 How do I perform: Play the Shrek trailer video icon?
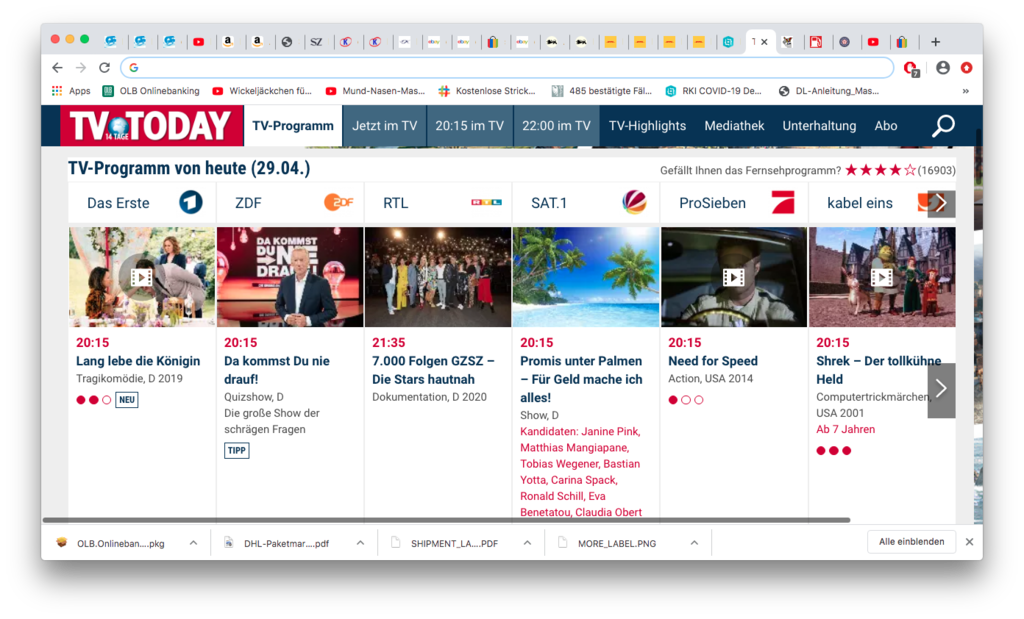pos(882,278)
